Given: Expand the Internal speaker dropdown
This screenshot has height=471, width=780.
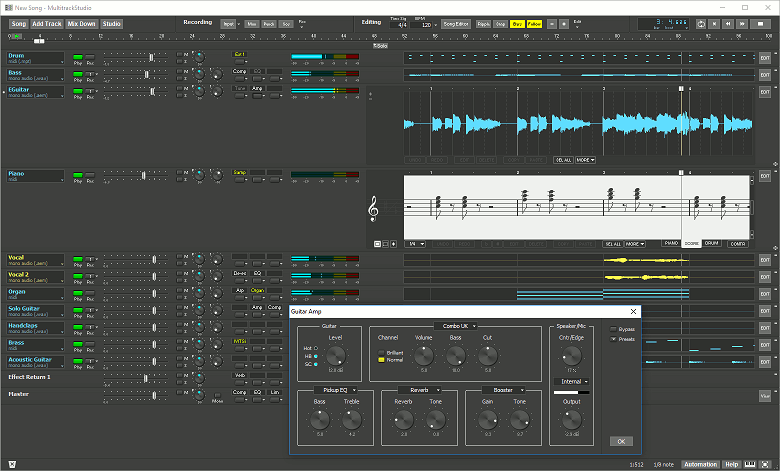Looking at the screenshot, I should (571, 381).
